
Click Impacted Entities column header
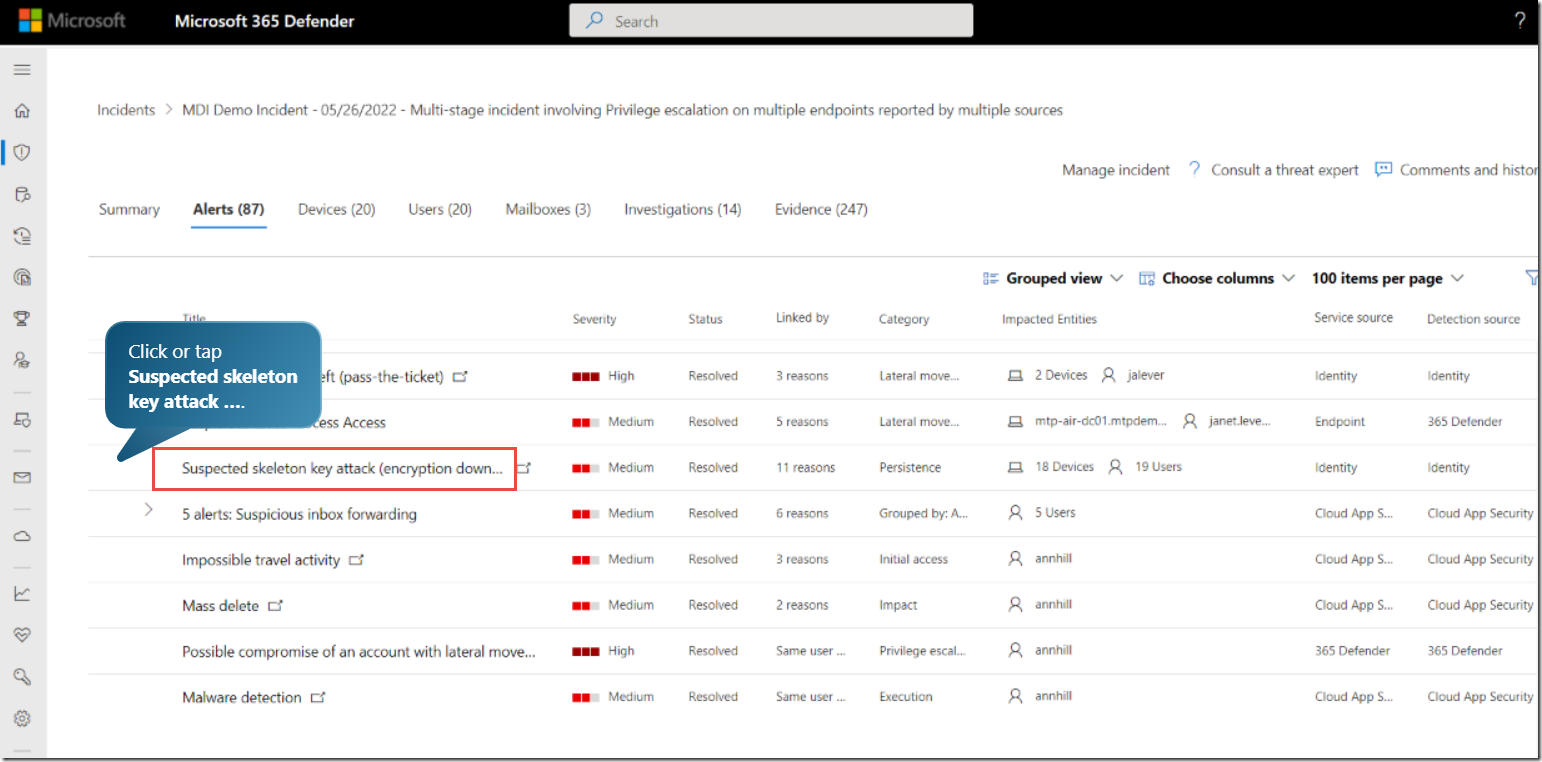[x=1049, y=319]
